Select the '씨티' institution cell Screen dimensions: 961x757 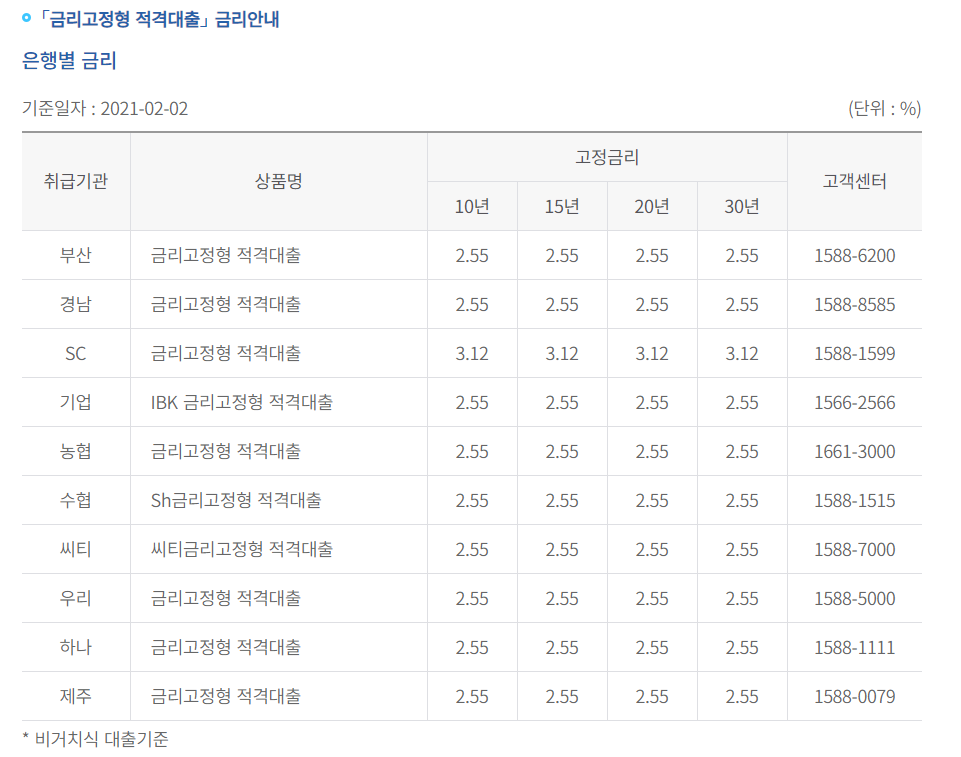(x=75, y=549)
